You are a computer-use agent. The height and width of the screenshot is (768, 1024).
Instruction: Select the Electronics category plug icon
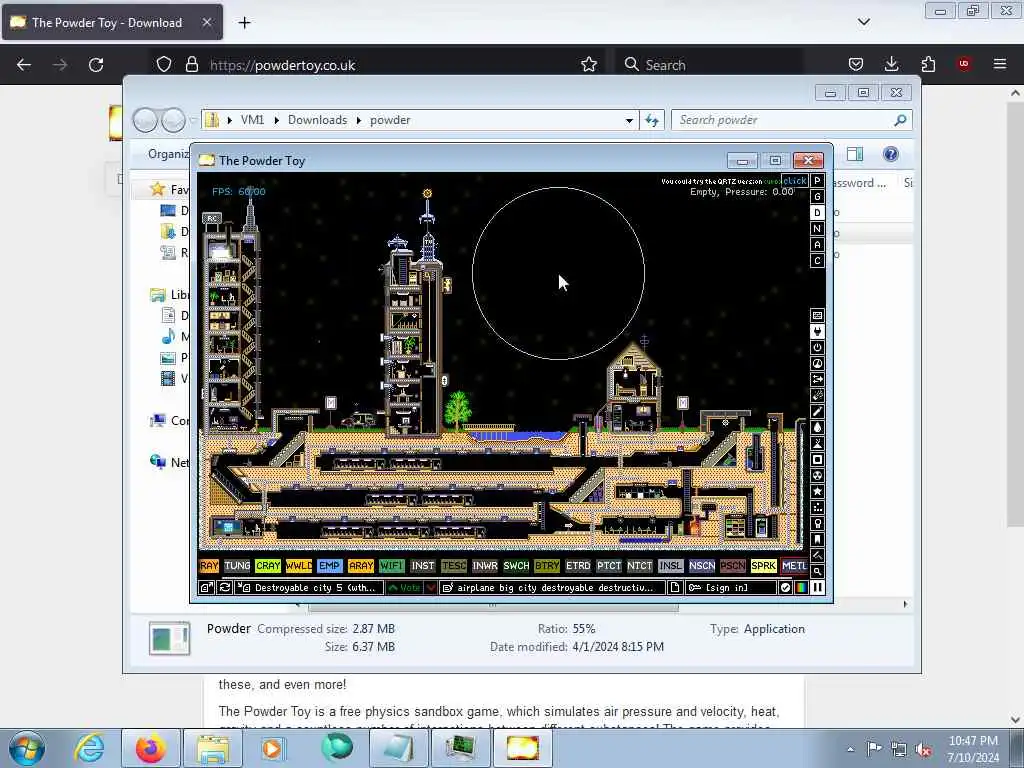817,332
